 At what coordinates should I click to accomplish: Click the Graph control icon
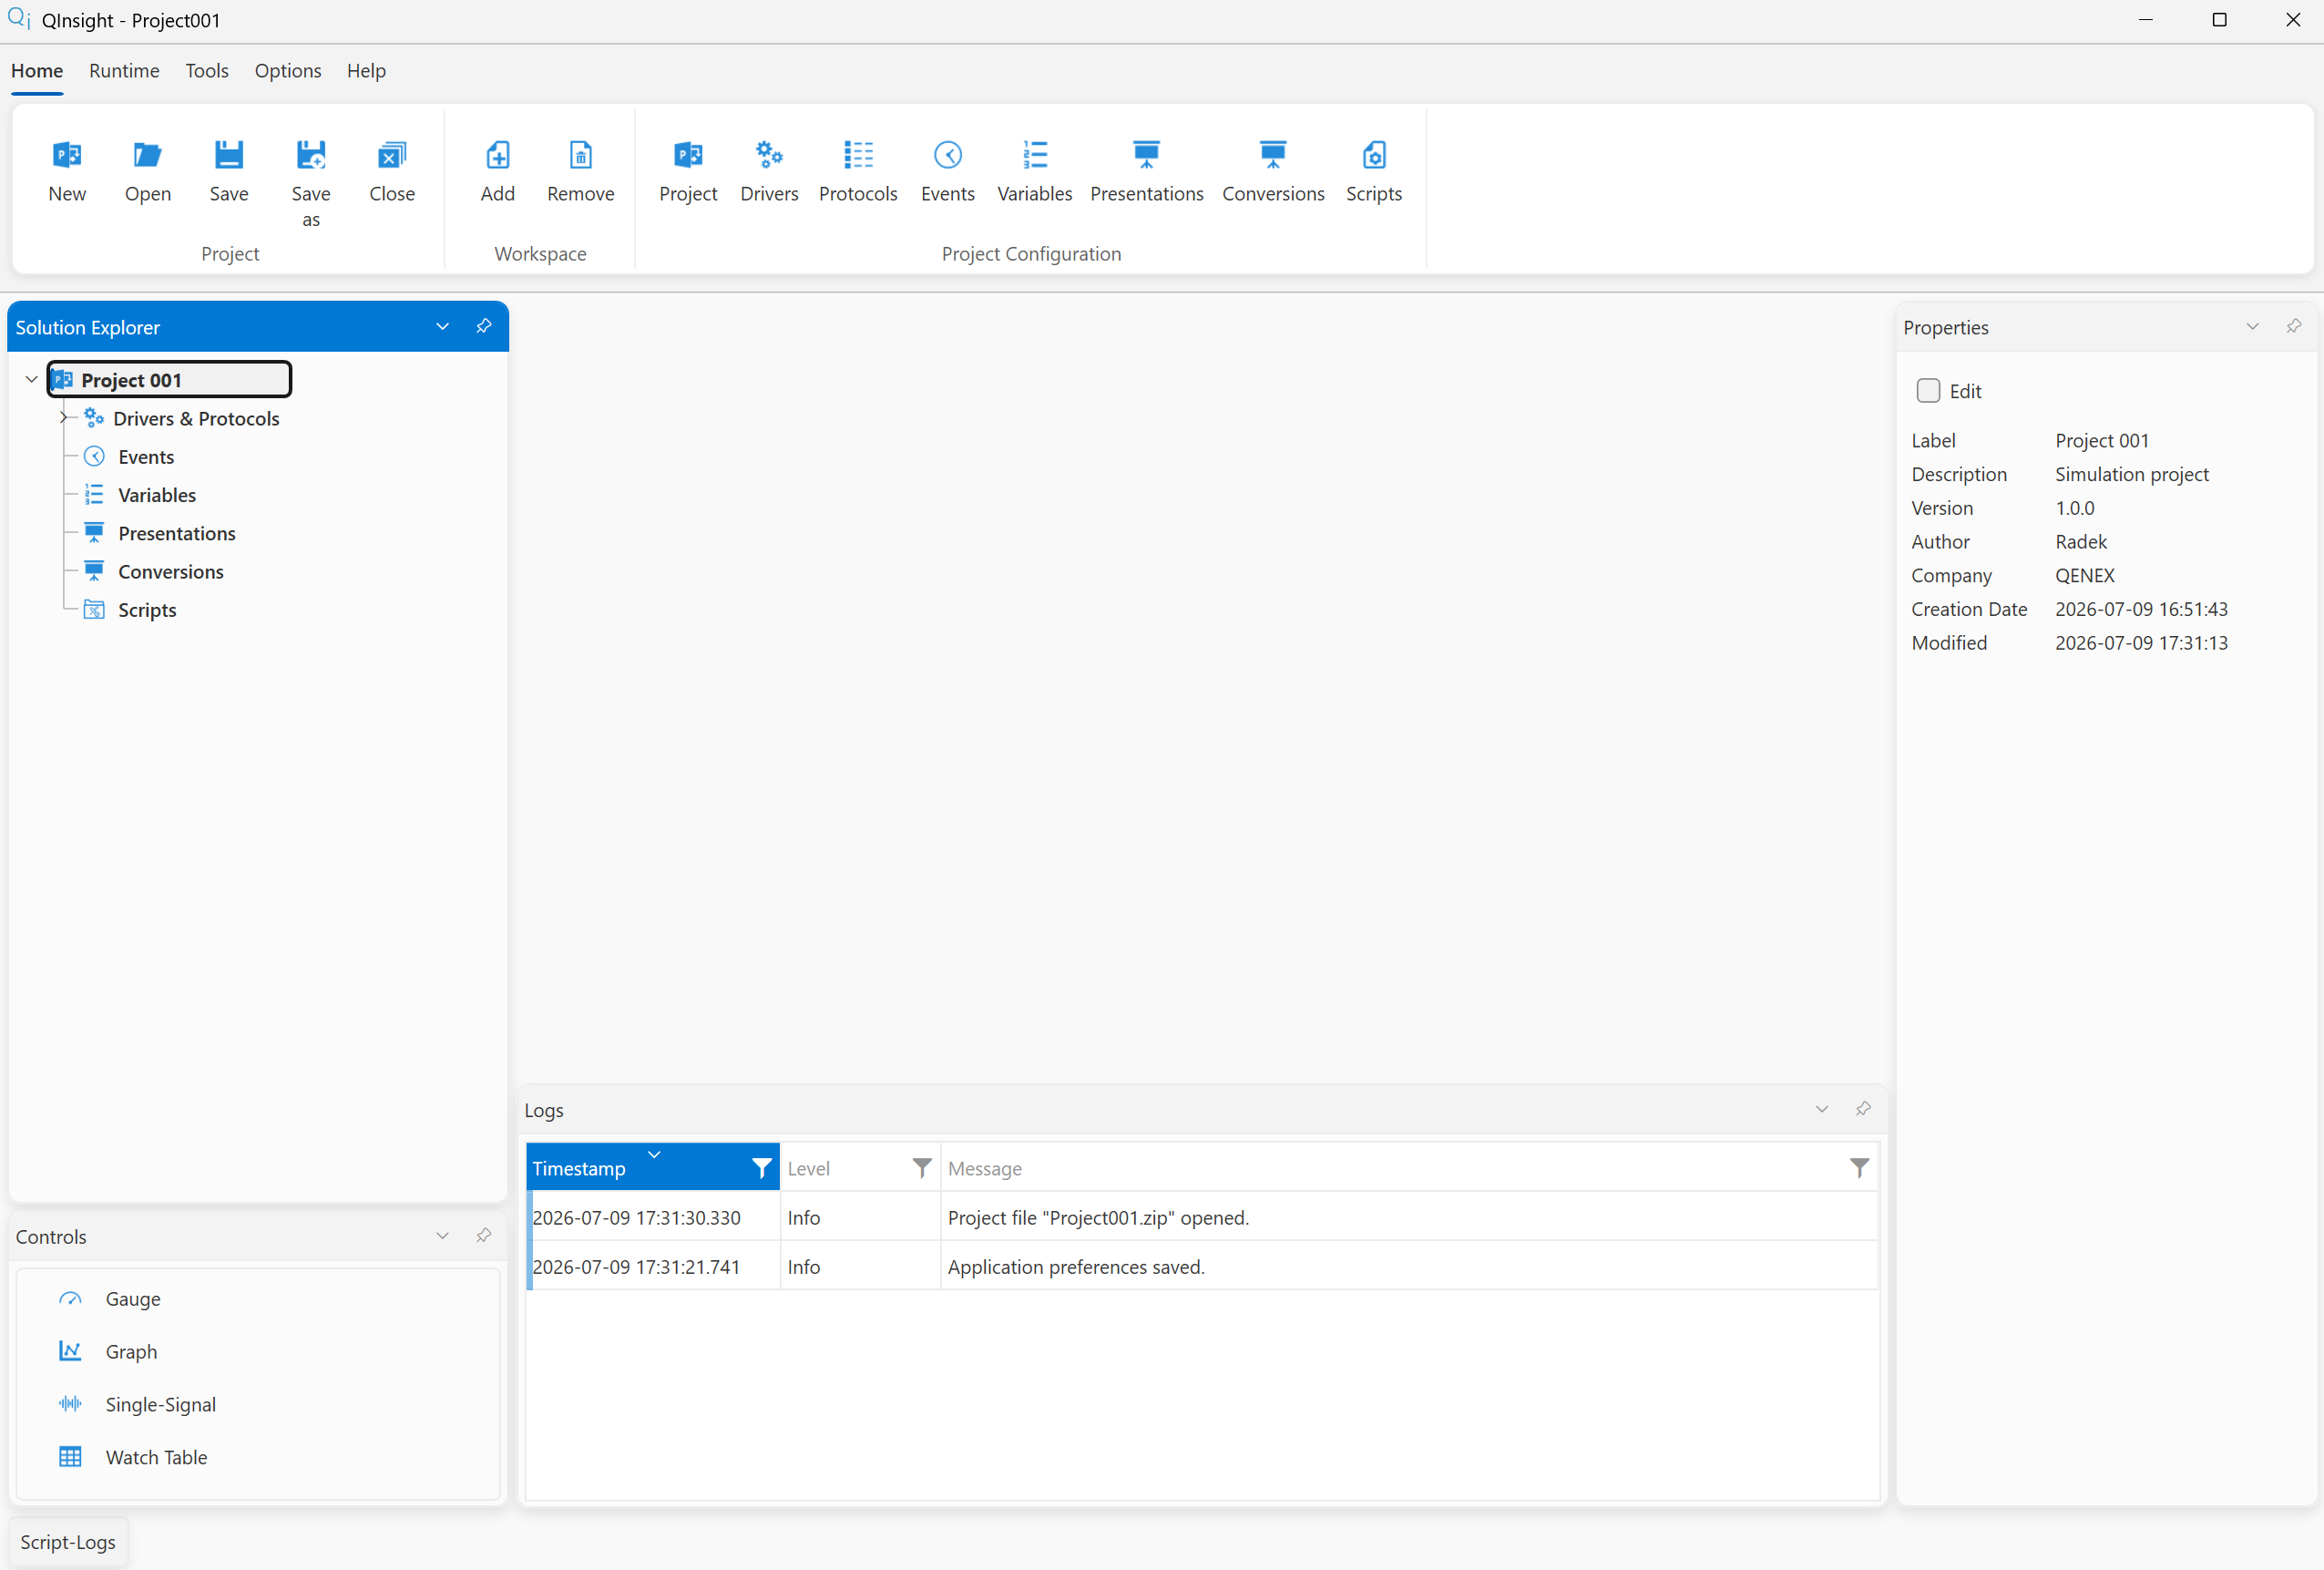click(70, 1351)
